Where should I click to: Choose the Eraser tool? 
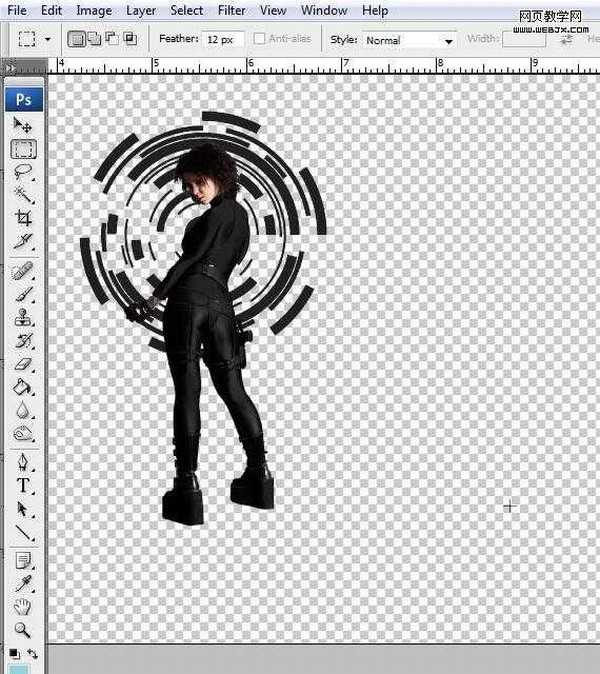pos(22,364)
